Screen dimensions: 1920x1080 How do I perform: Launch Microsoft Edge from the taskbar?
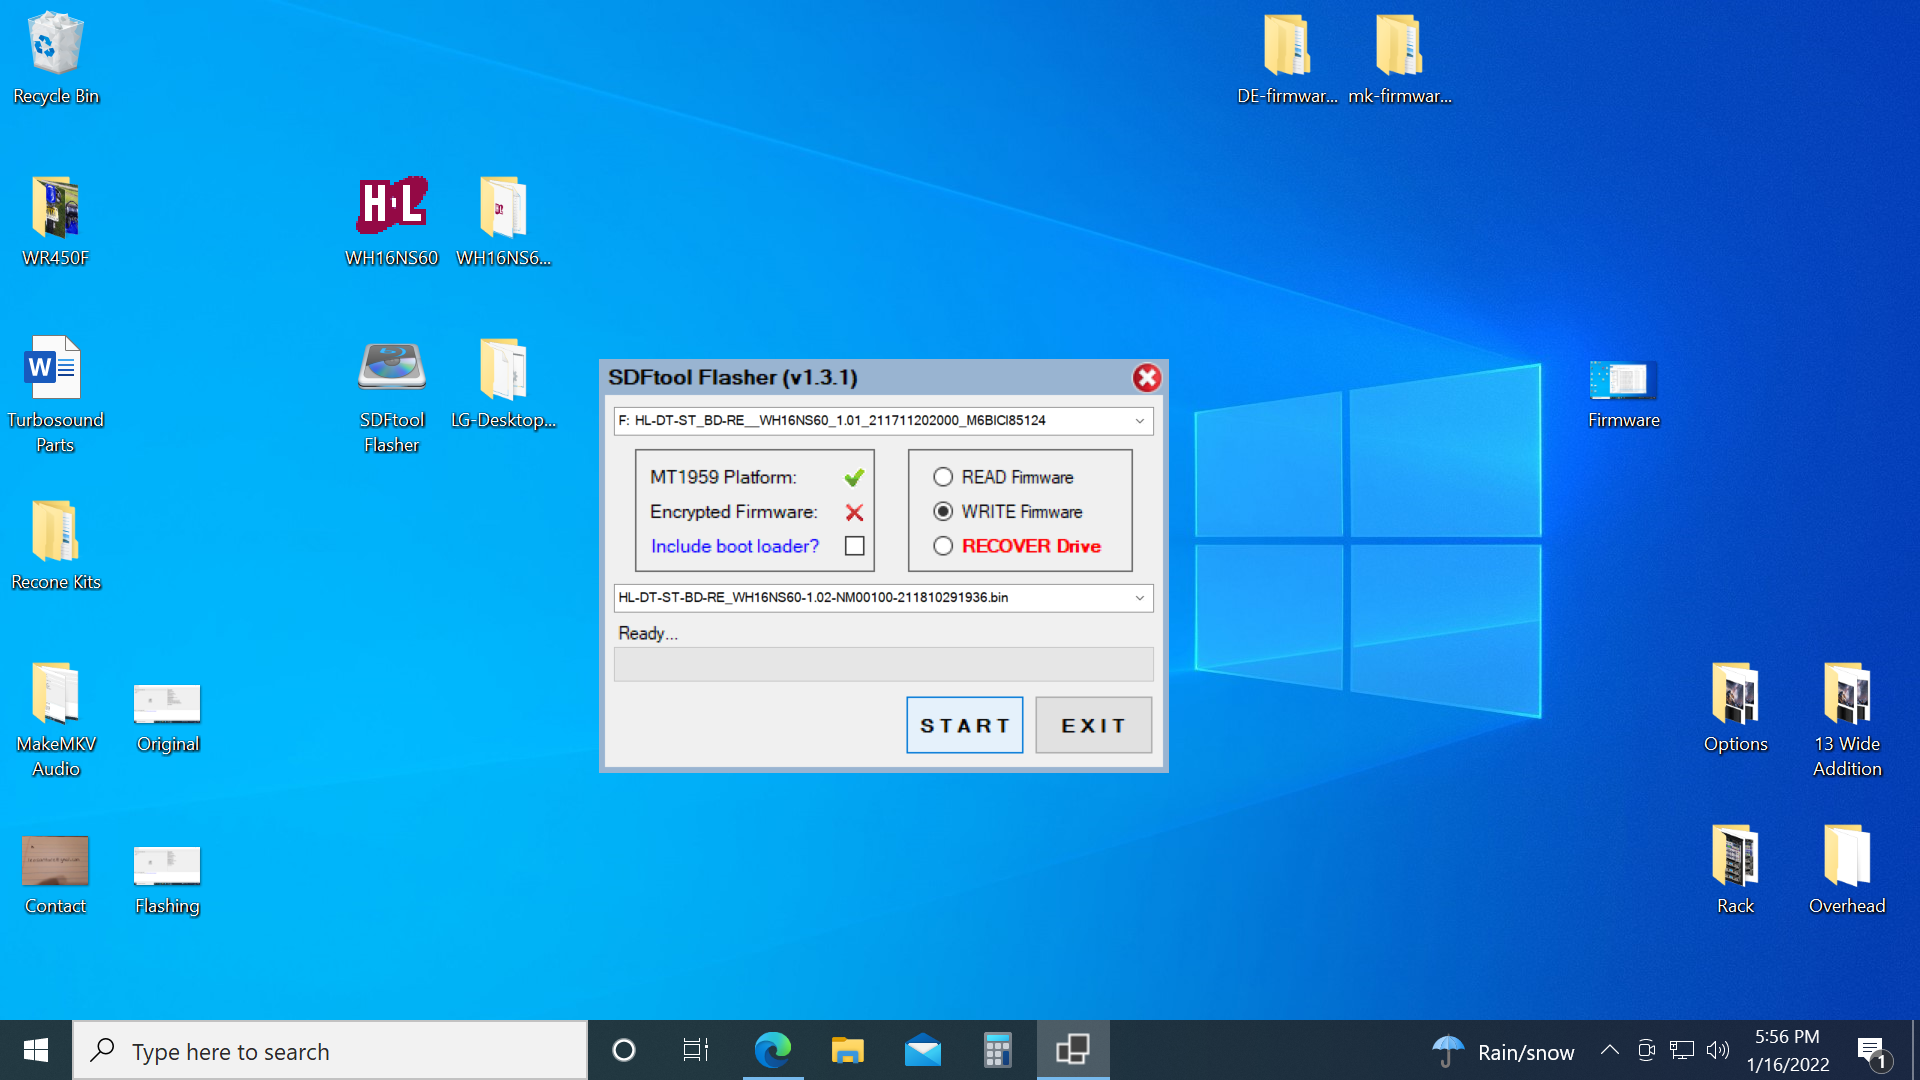point(772,1050)
